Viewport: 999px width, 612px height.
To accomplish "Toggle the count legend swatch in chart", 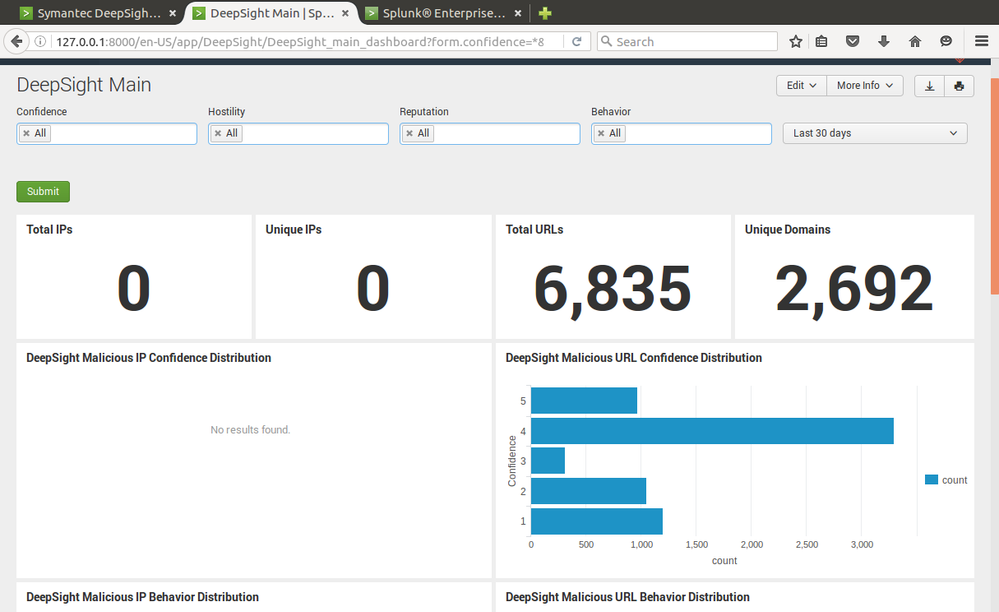I will pos(931,480).
